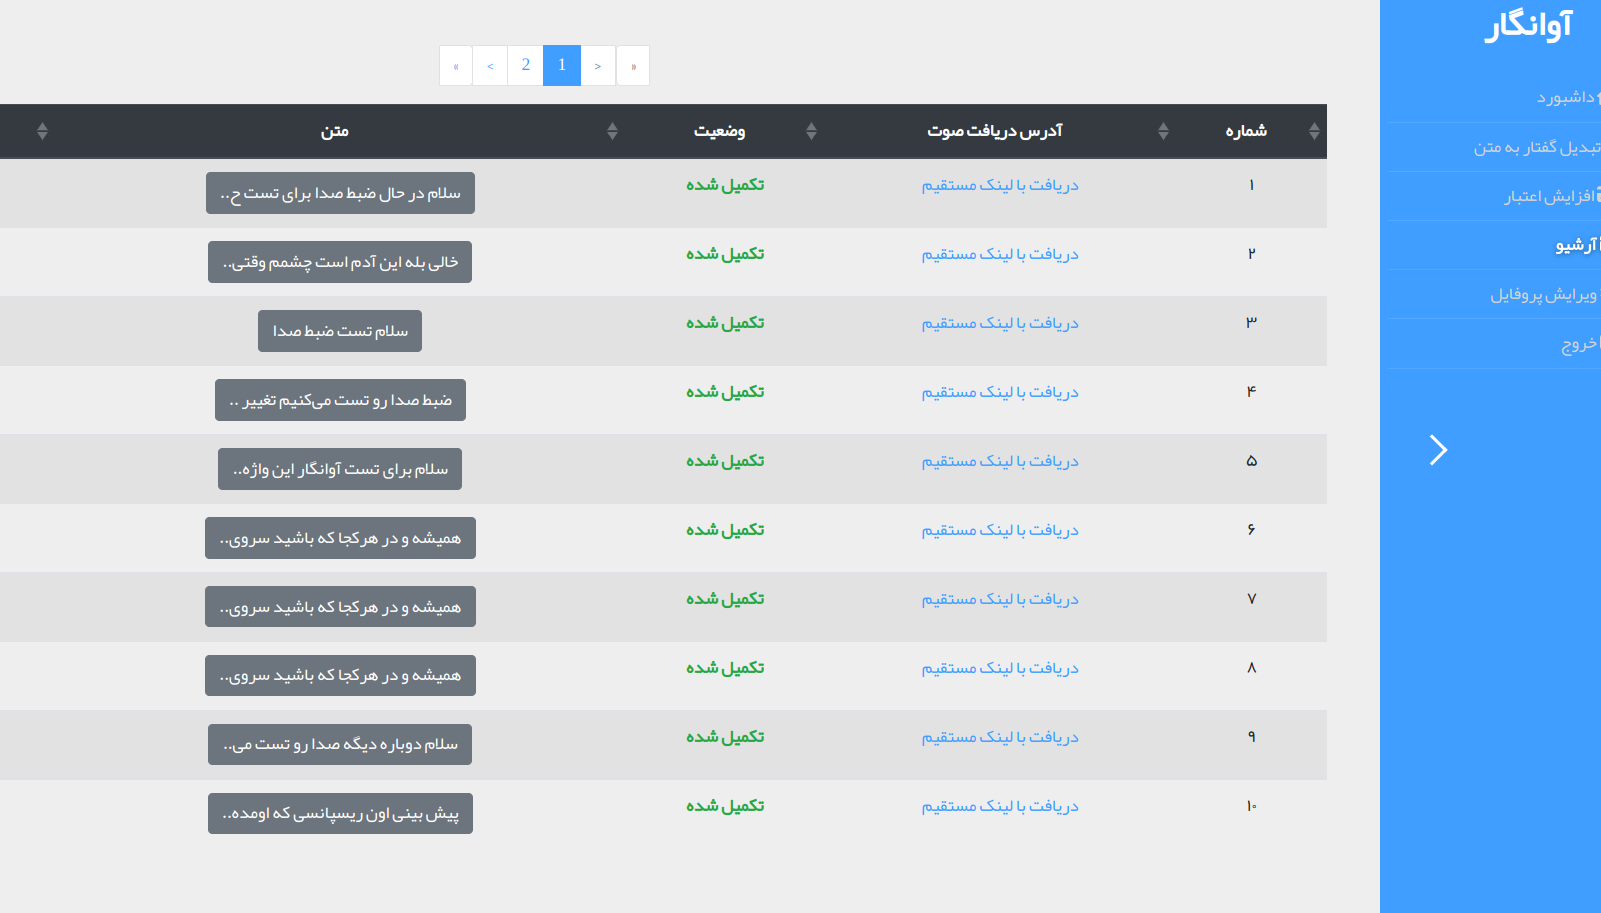The height and width of the screenshot is (913, 1601).
Task: Click خروج to log out
Action: (x=1578, y=344)
